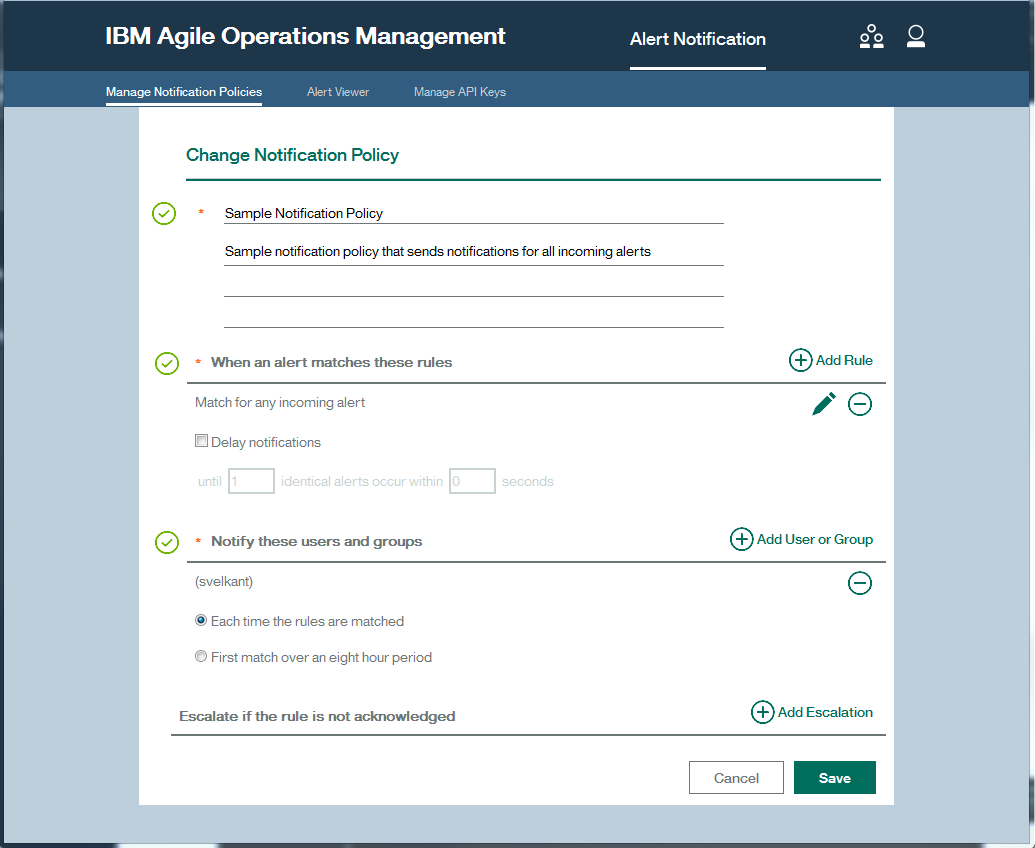Click the Add Escalation link text
This screenshot has height=848, width=1035.
(x=825, y=712)
